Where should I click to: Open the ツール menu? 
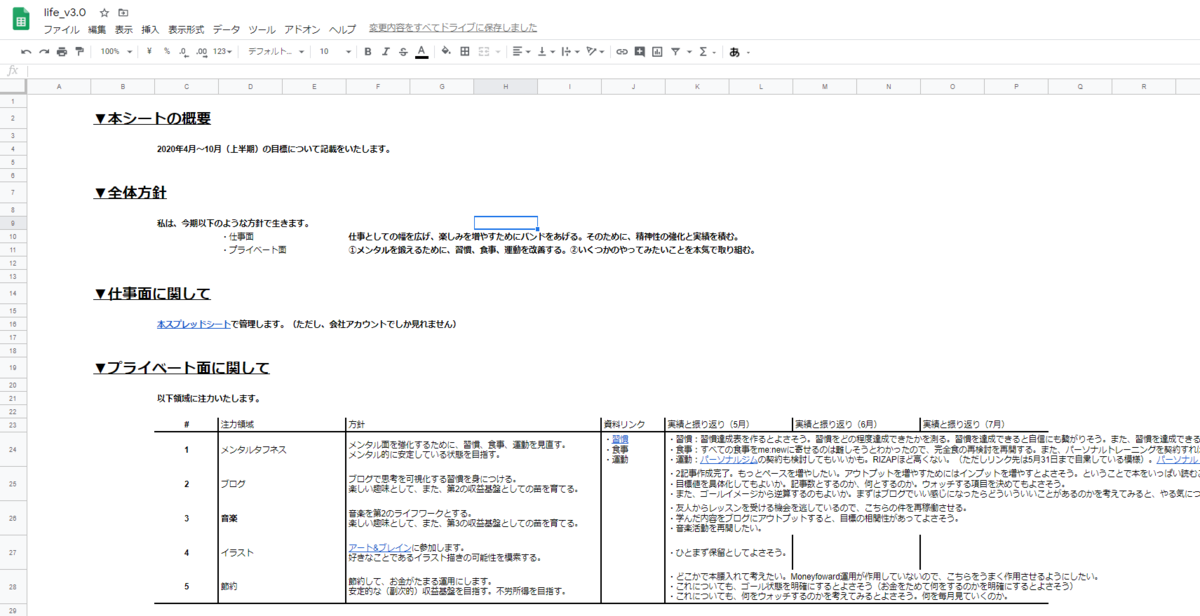(262, 29)
